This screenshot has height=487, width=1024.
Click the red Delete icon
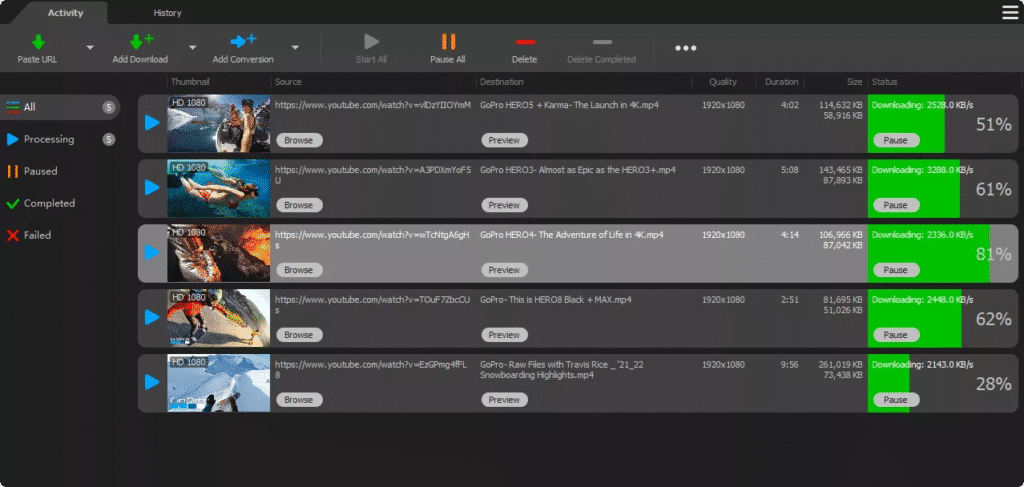click(524, 42)
